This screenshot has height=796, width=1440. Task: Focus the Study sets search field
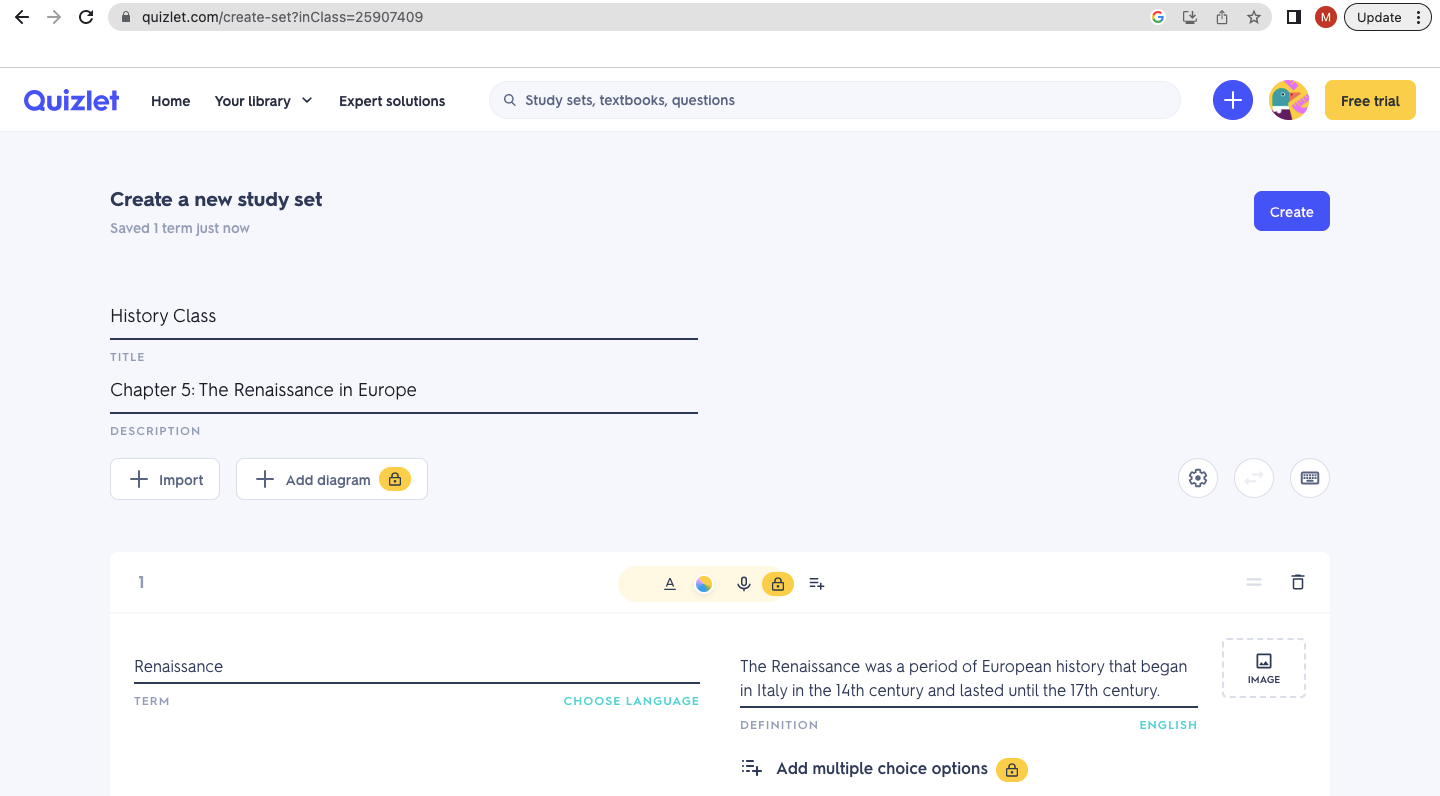835,100
